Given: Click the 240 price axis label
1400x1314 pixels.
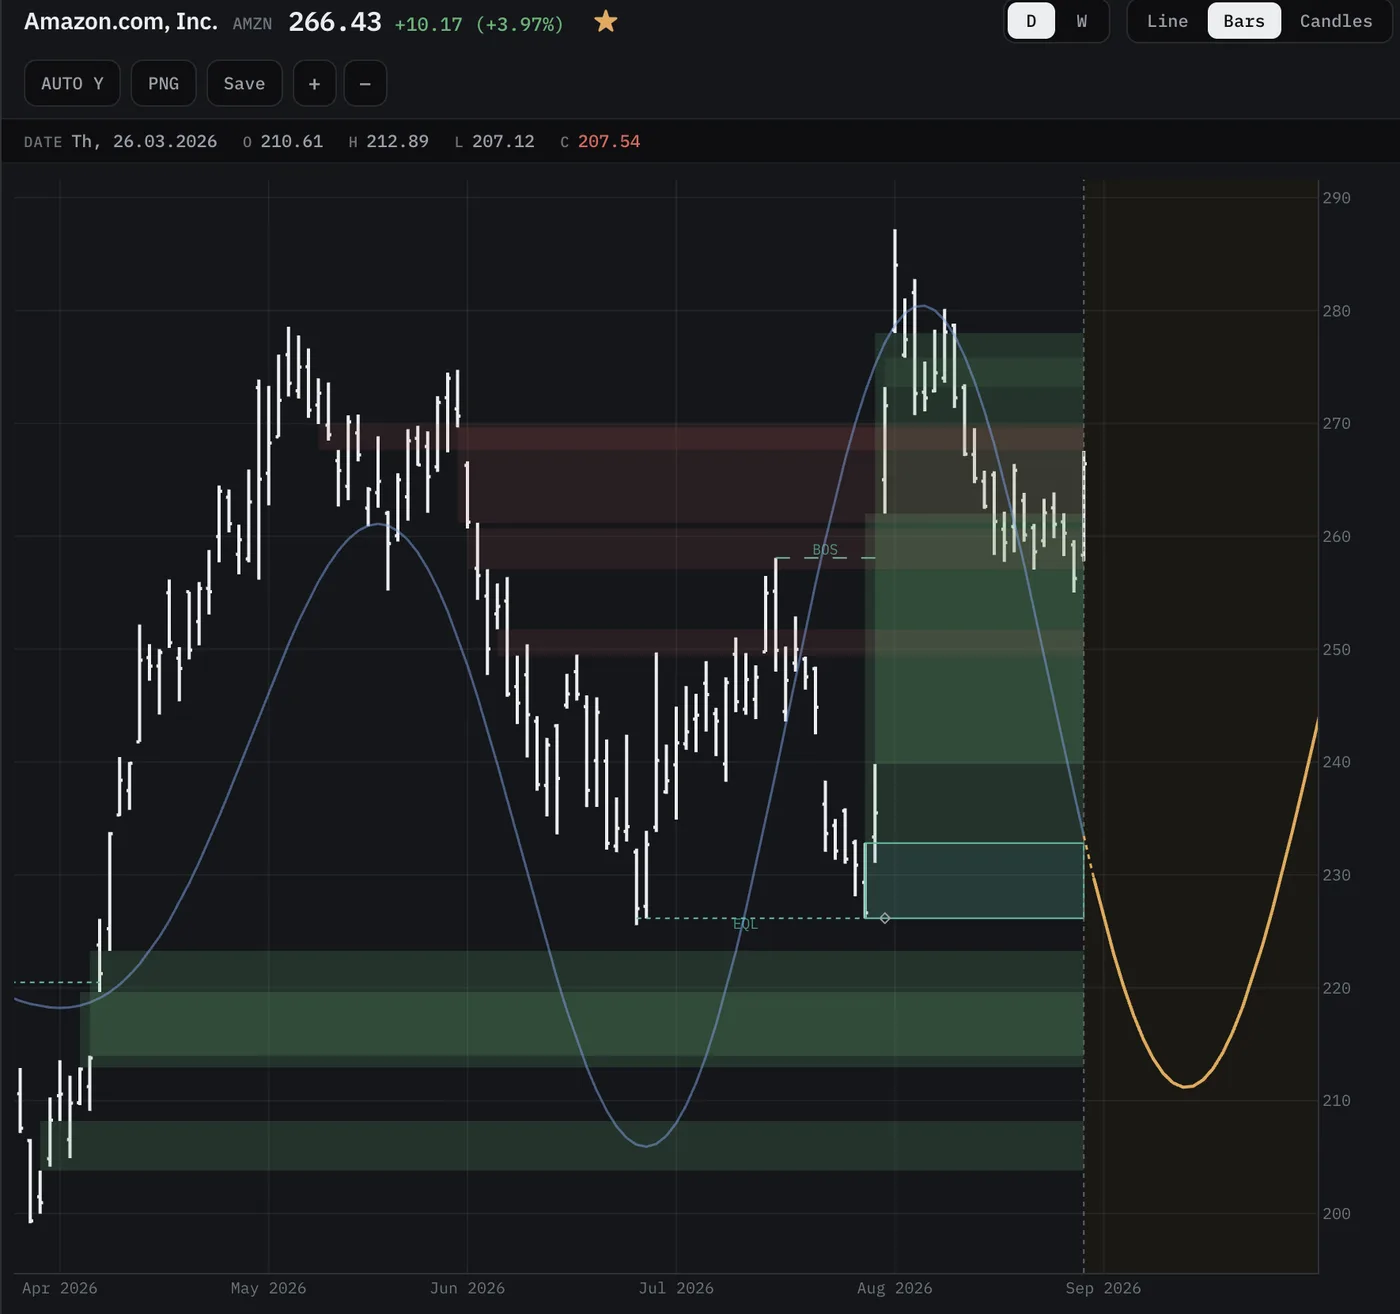Looking at the screenshot, I should click(x=1336, y=762).
